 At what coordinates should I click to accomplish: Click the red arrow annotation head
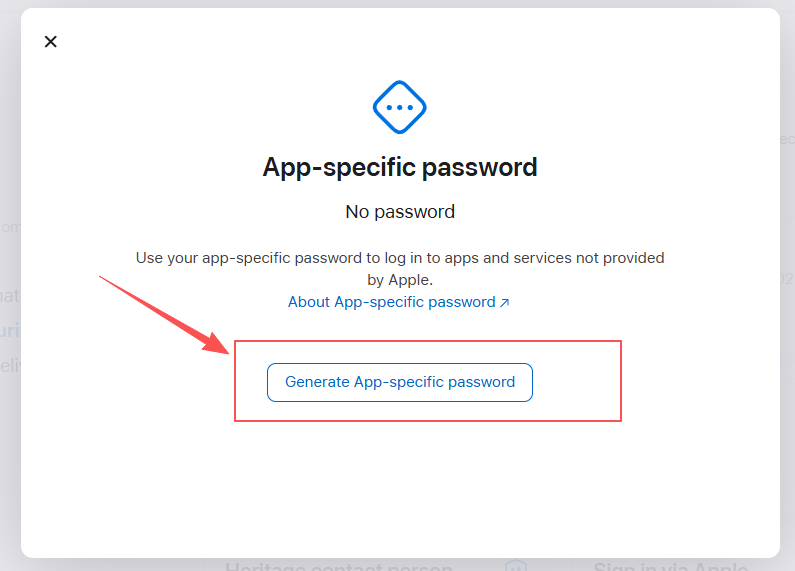click(216, 344)
